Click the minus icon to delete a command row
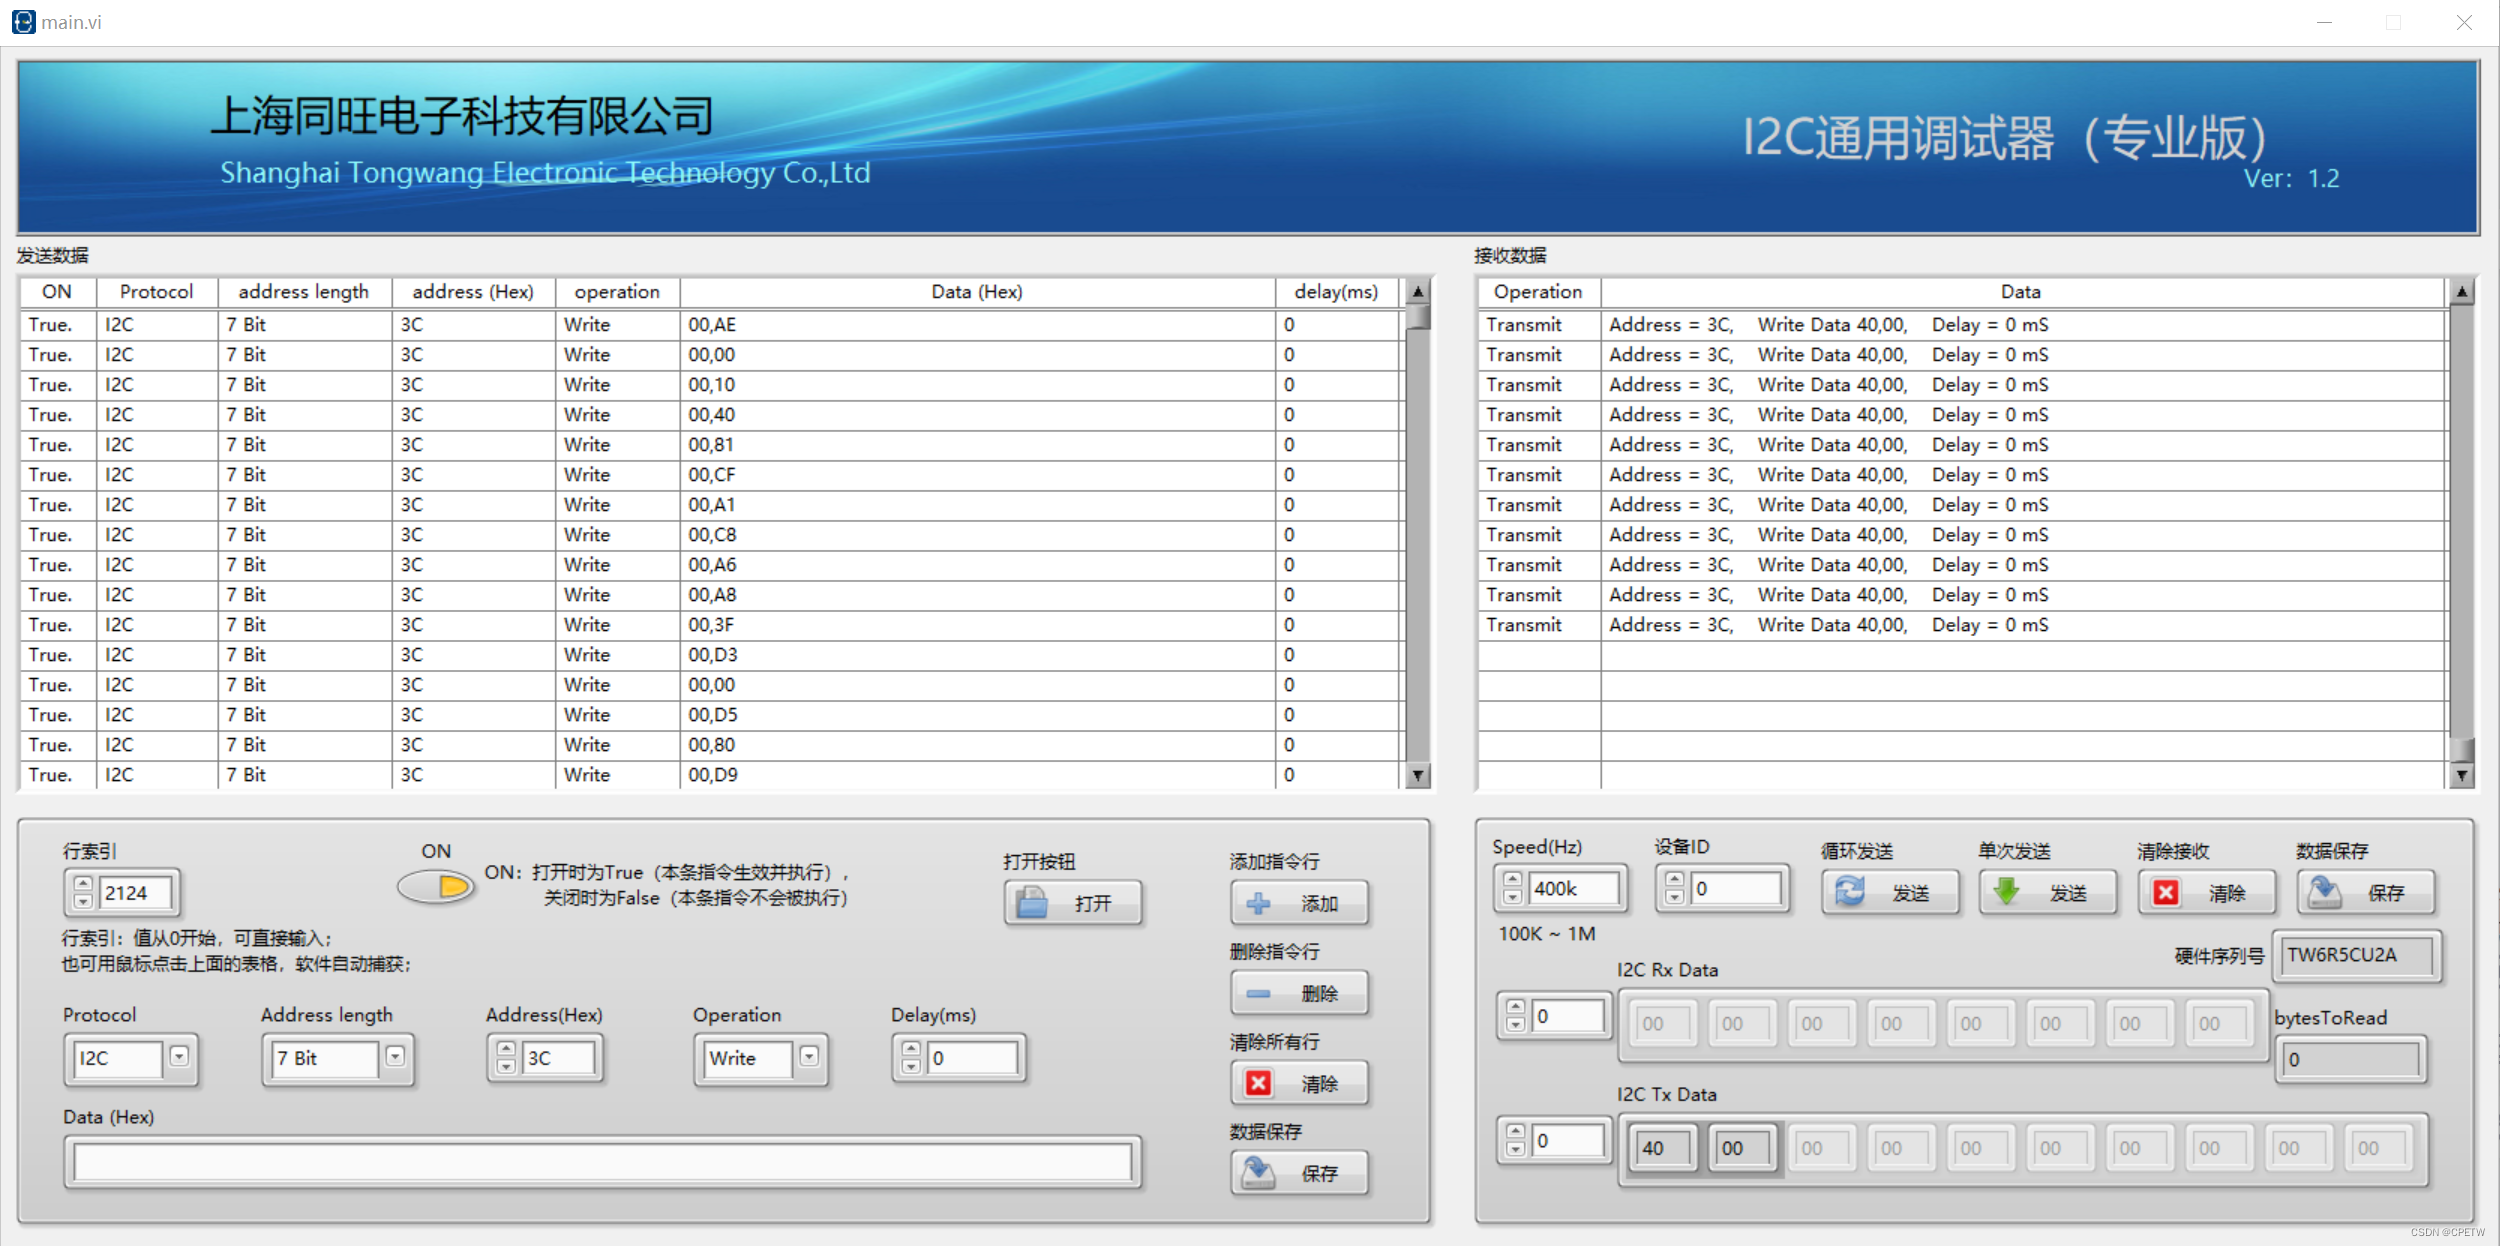 tap(1258, 993)
